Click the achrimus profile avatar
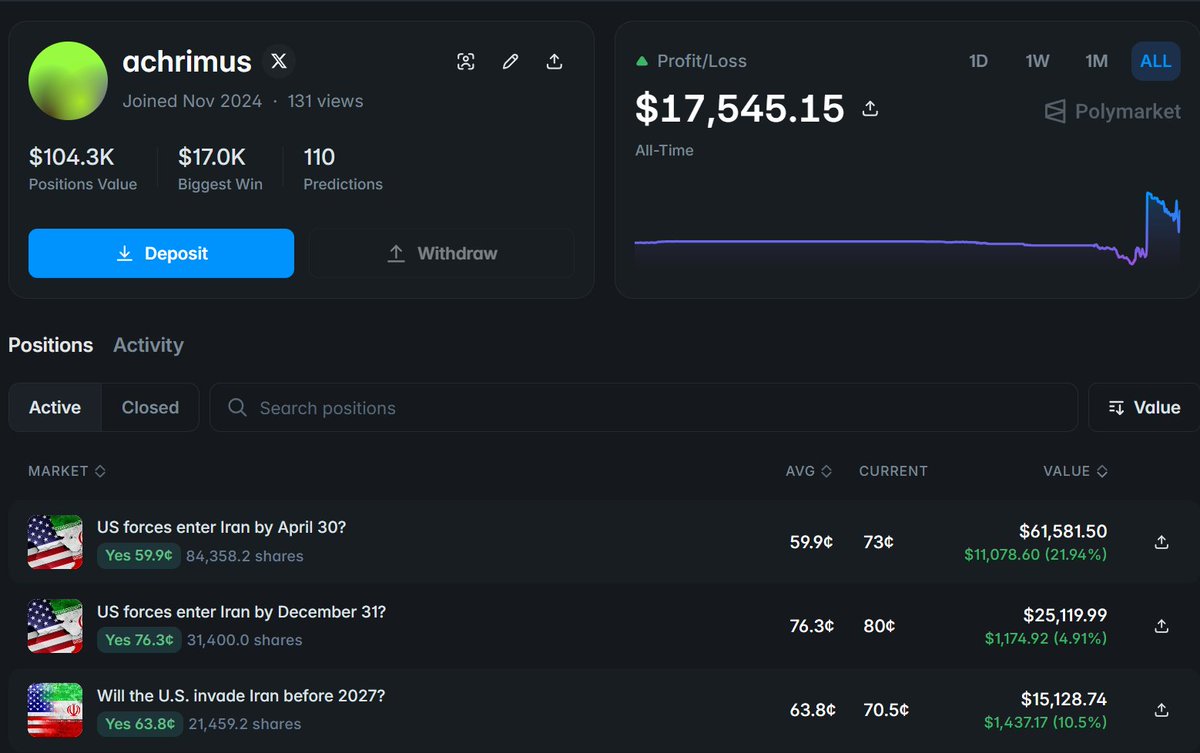Image resolution: width=1200 pixels, height=753 pixels. 68,82
